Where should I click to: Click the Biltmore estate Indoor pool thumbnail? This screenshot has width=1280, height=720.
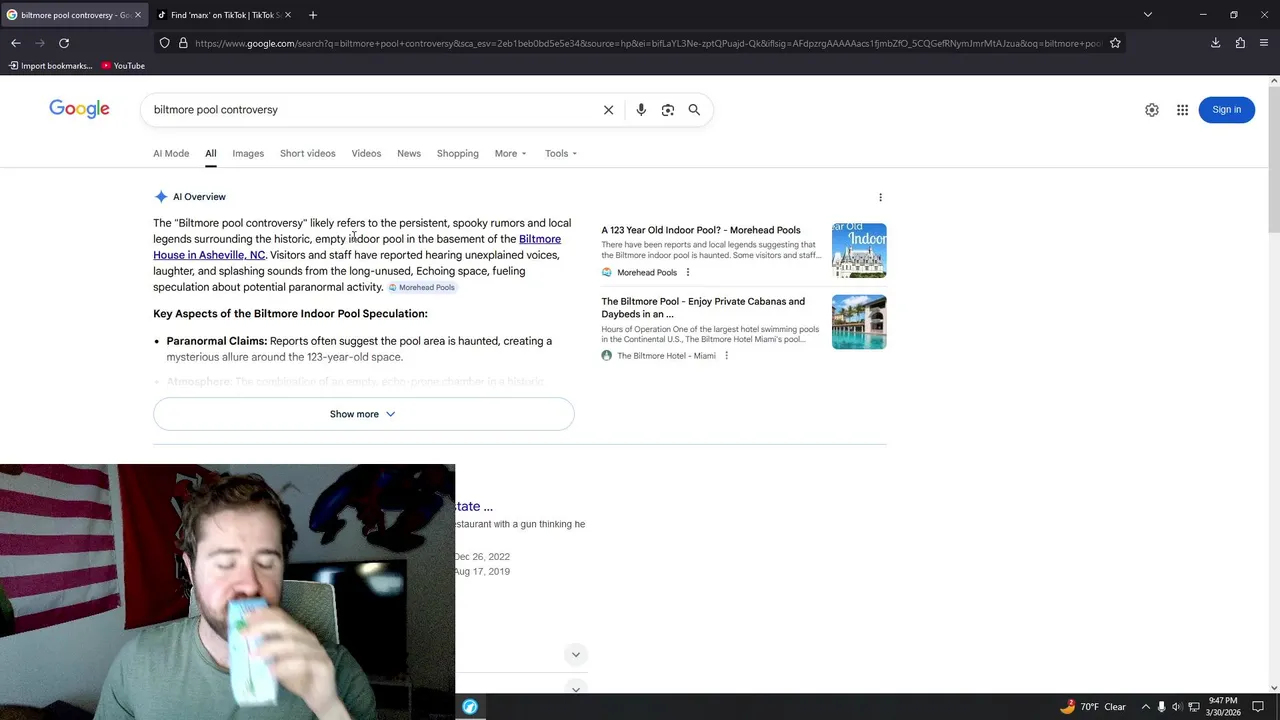coord(859,250)
